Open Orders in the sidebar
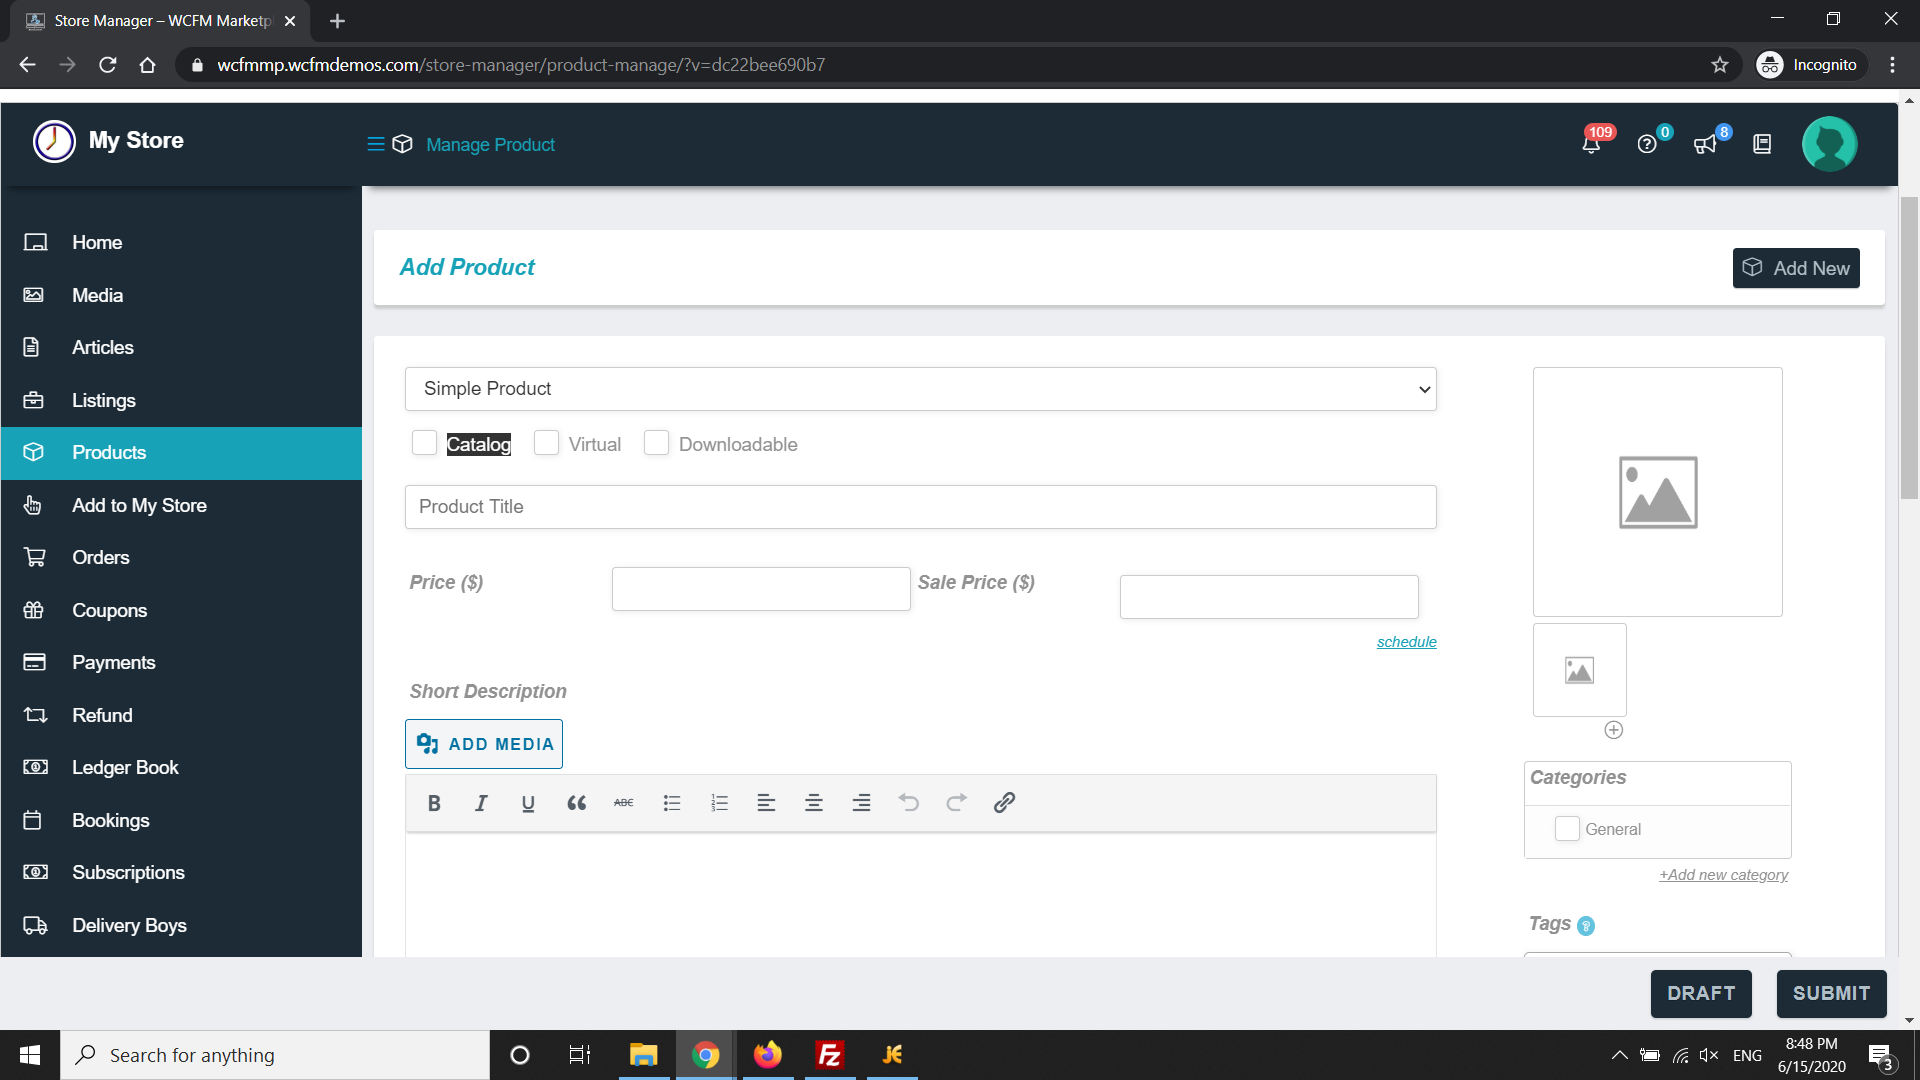This screenshot has width=1920, height=1080. 181,558
